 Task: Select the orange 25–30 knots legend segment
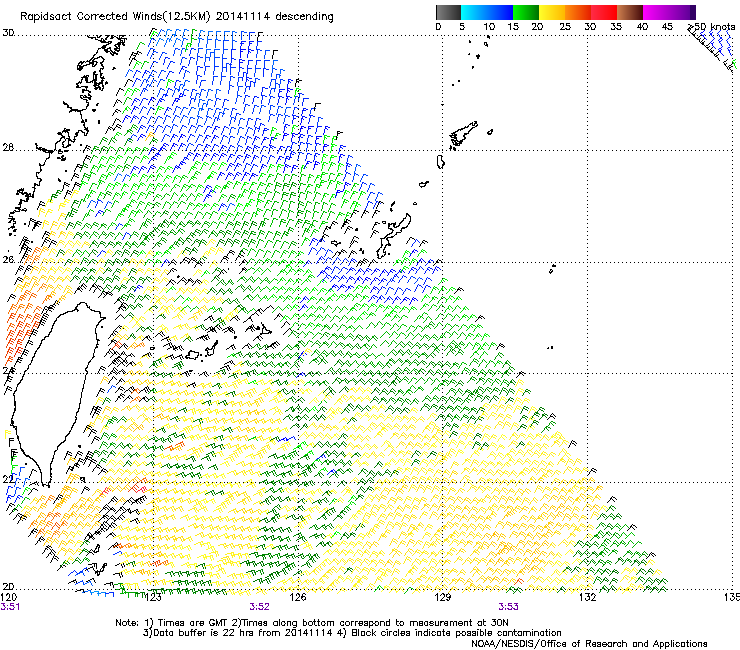coord(578,12)
